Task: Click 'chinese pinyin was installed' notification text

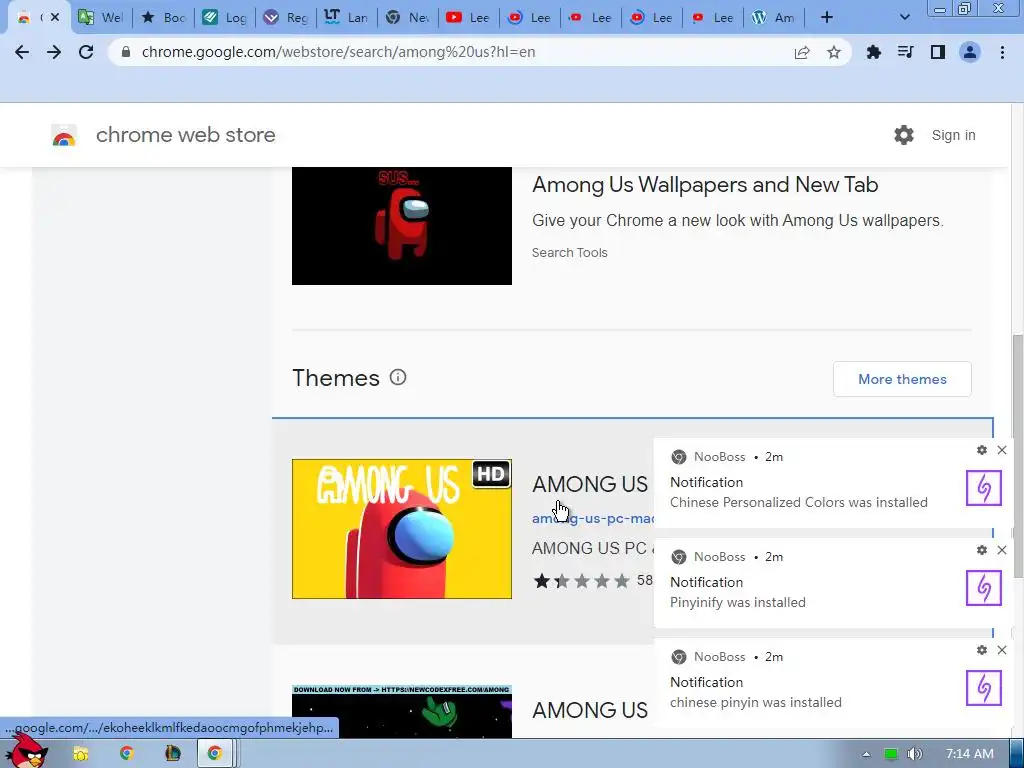Action: tap(756, 703)
